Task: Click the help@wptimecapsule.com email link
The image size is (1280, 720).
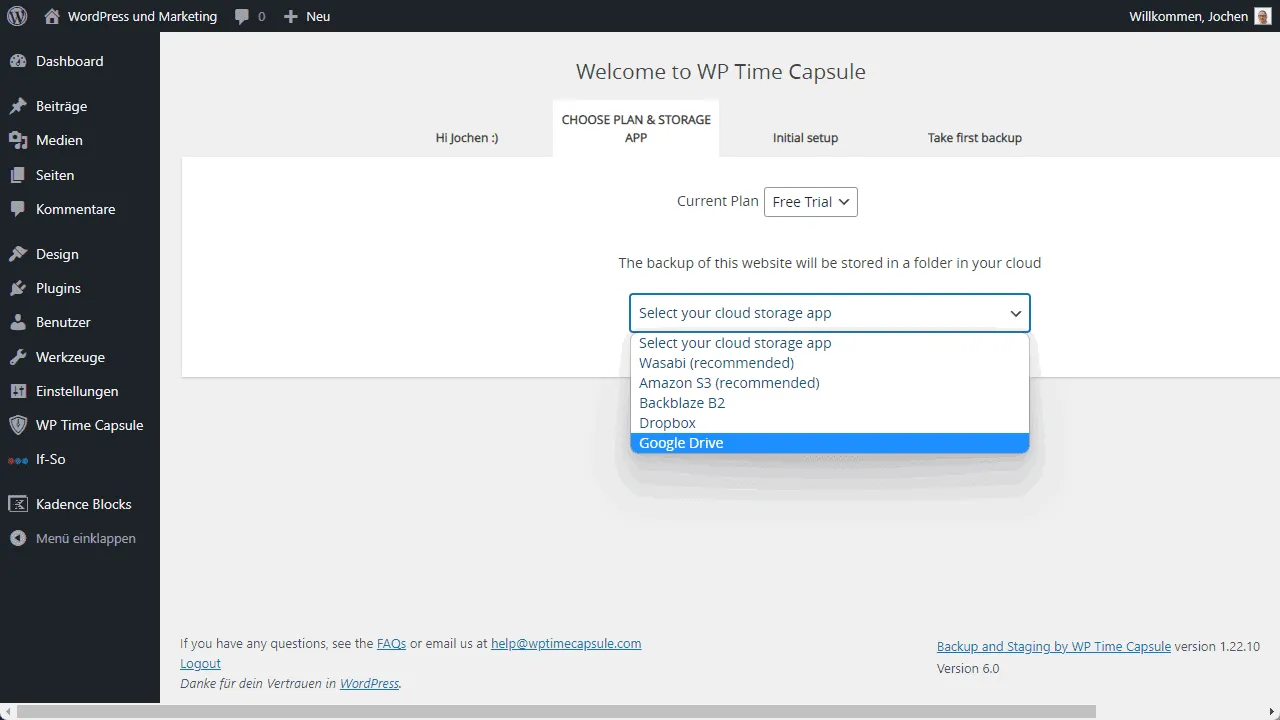Action: coord(566,644)
